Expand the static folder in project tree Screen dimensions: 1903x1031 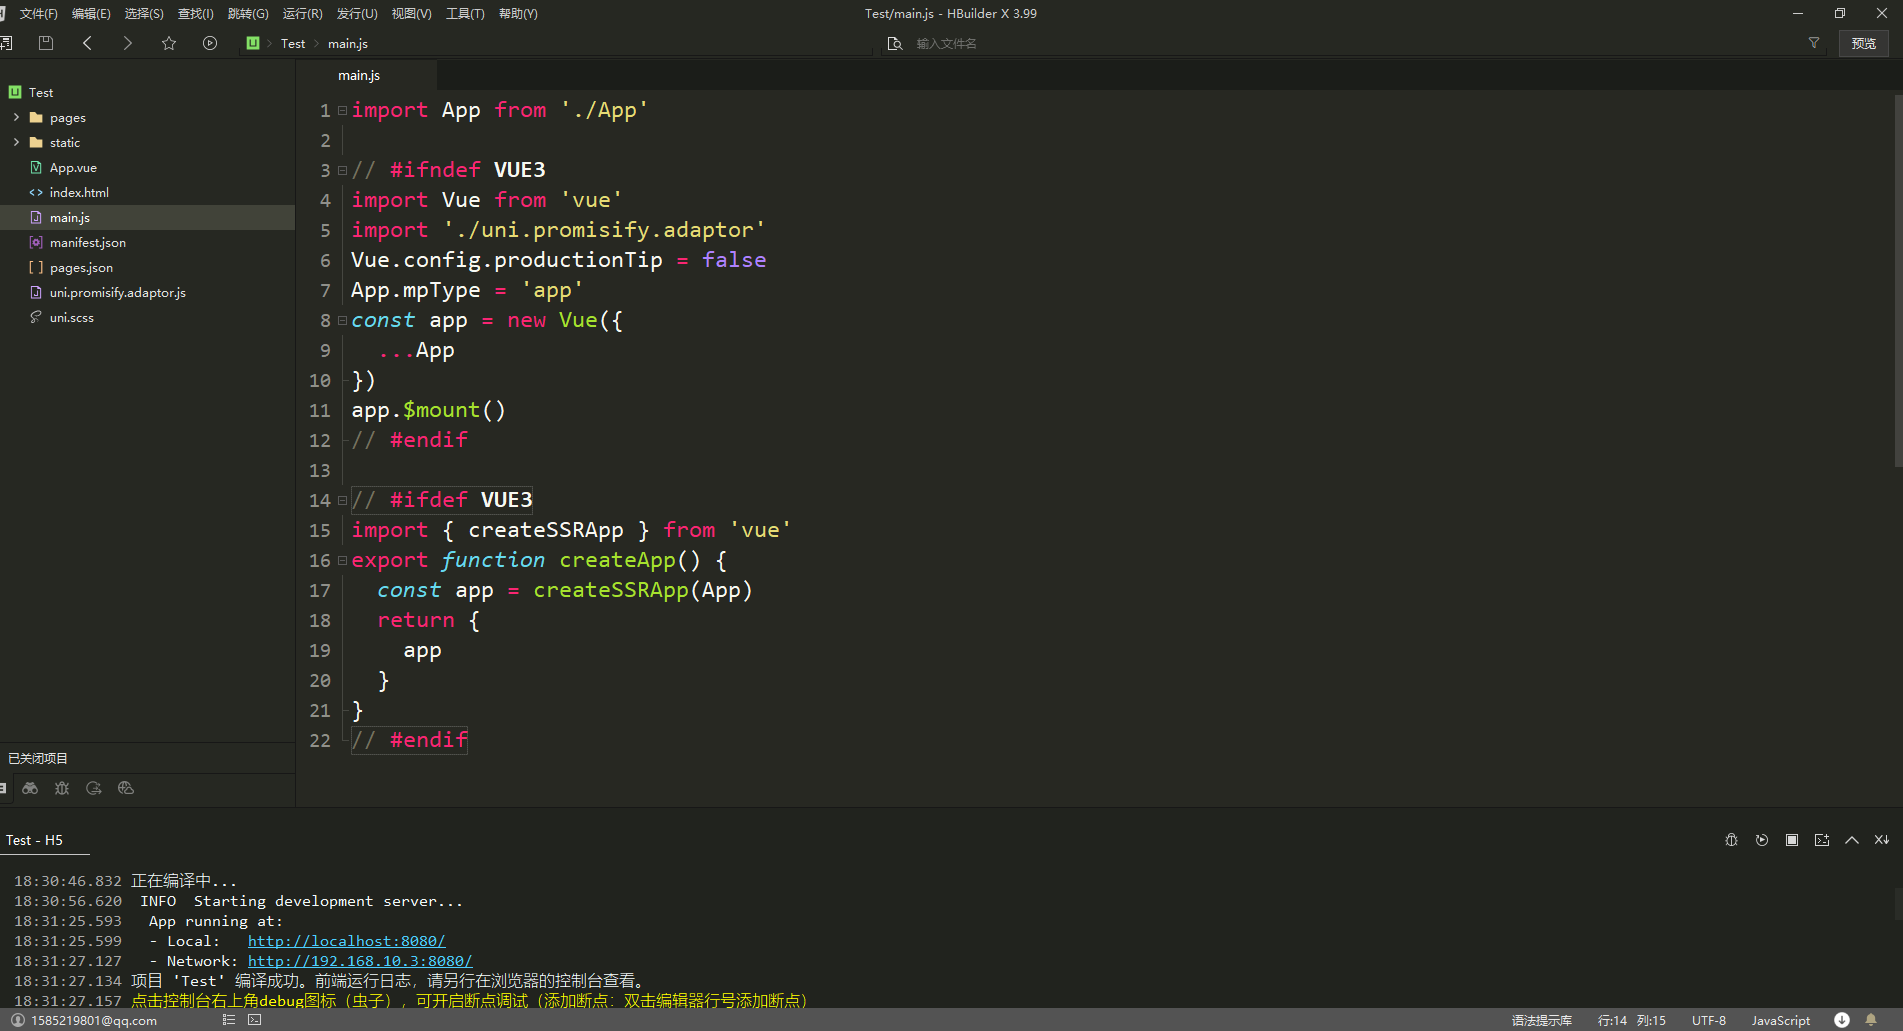point(16,142)
